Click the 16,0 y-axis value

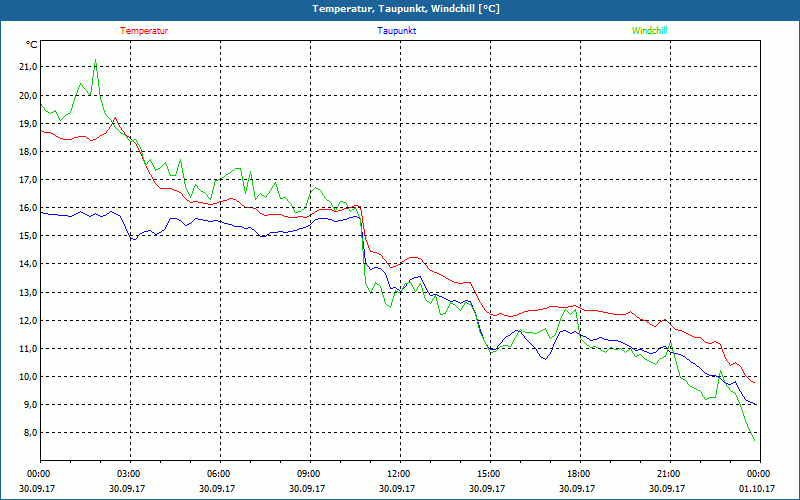pos(28,208)
